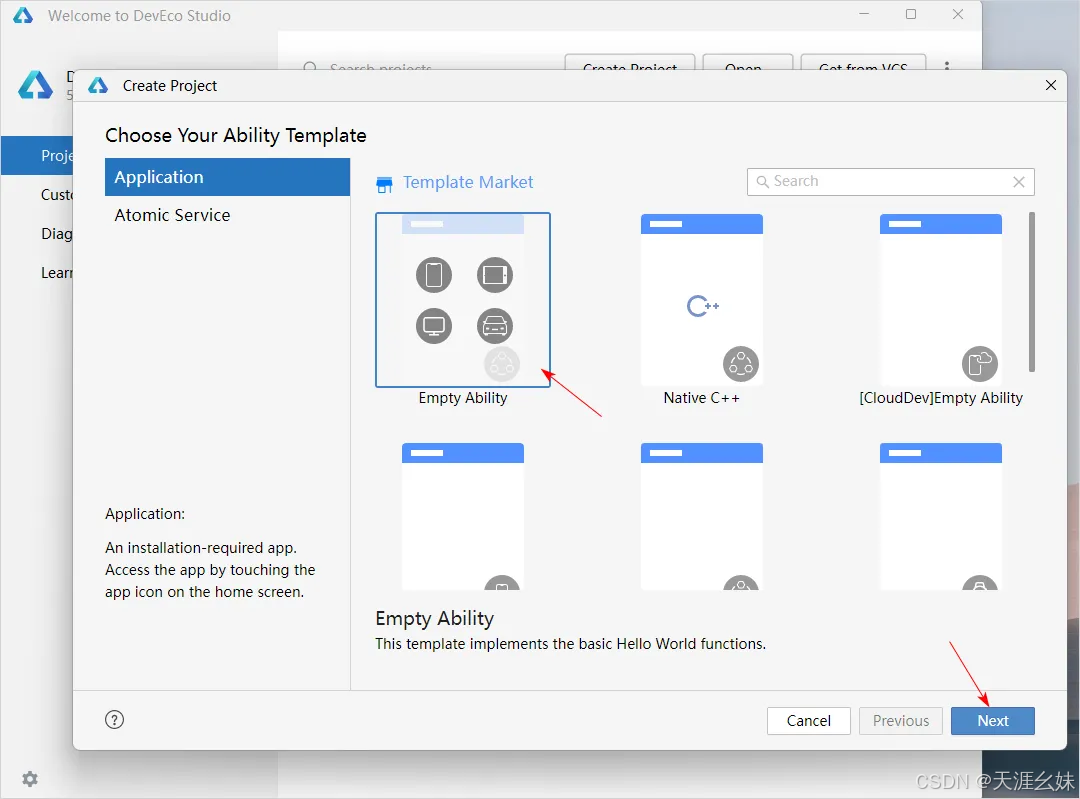1080x799 pixels.
Task: Switch to Atomic Service tab
Action: pos(227,215)
